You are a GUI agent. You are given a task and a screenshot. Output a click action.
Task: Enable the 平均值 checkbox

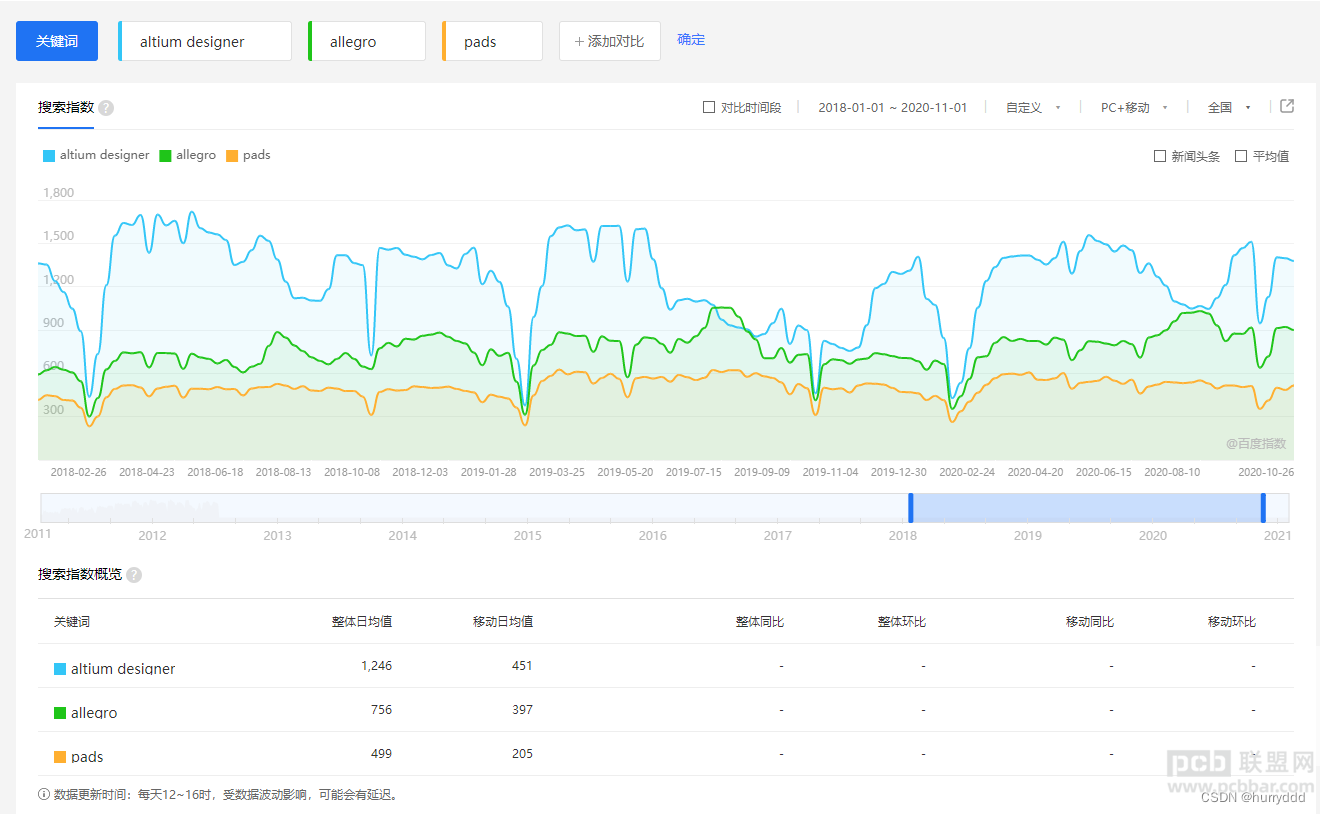tap(1241, 156)
